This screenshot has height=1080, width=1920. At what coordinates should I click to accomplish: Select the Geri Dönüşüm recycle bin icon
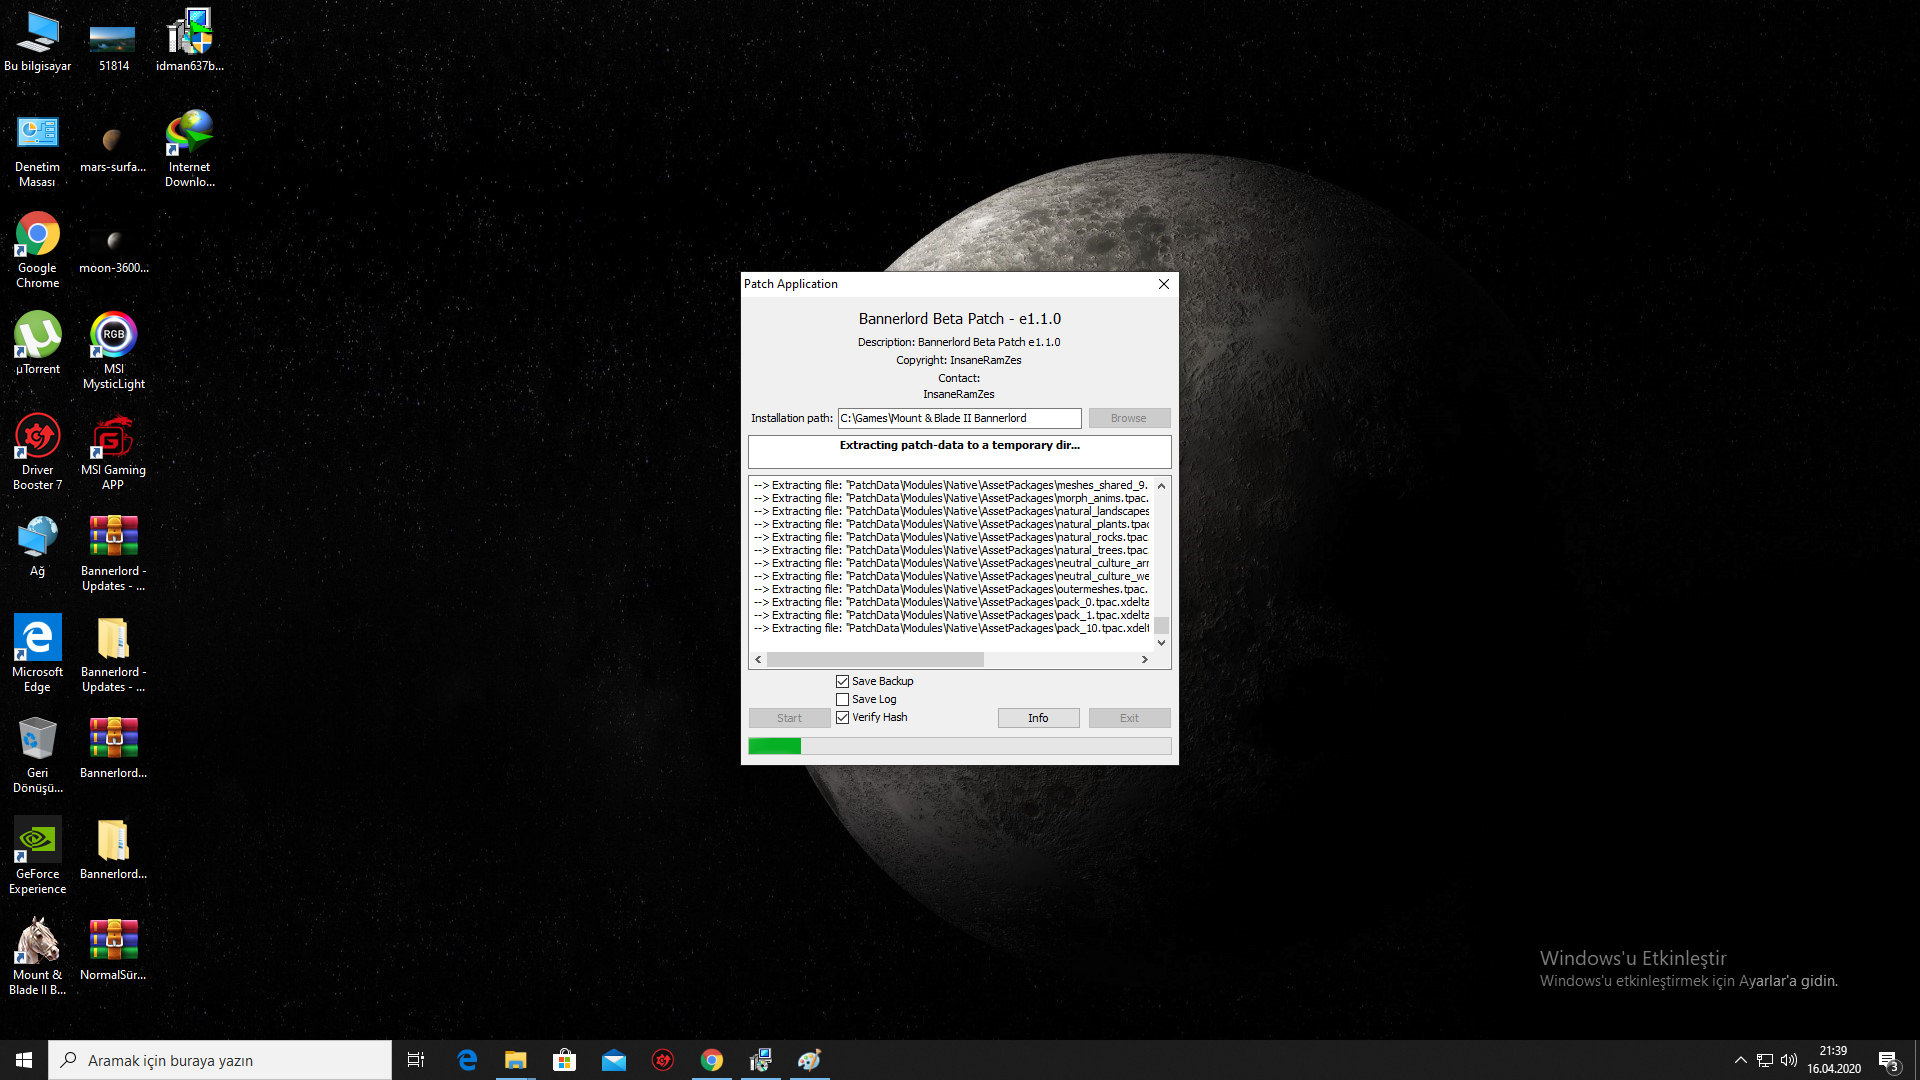tap(38, 756)
